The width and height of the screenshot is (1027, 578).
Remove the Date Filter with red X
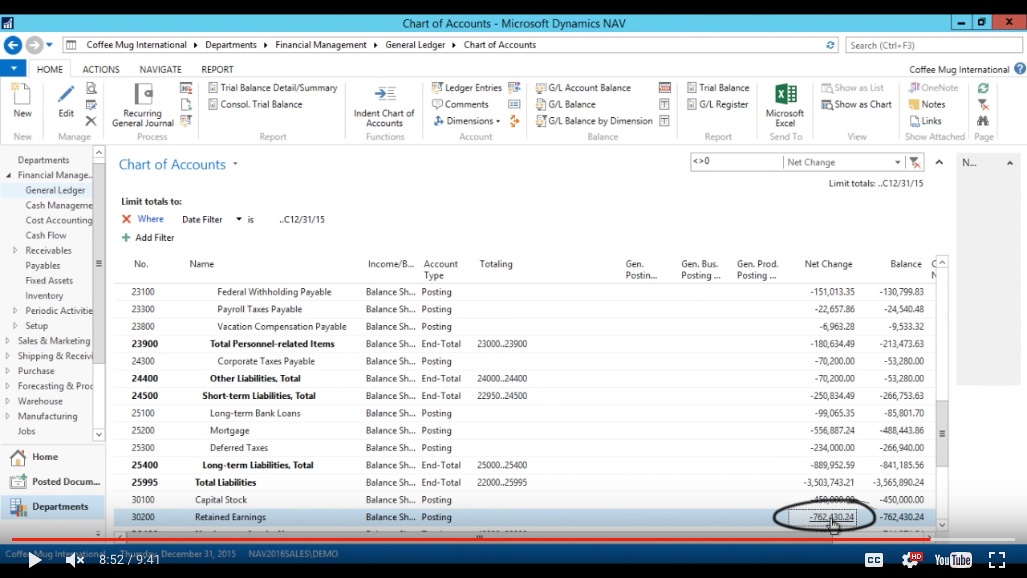126,219
